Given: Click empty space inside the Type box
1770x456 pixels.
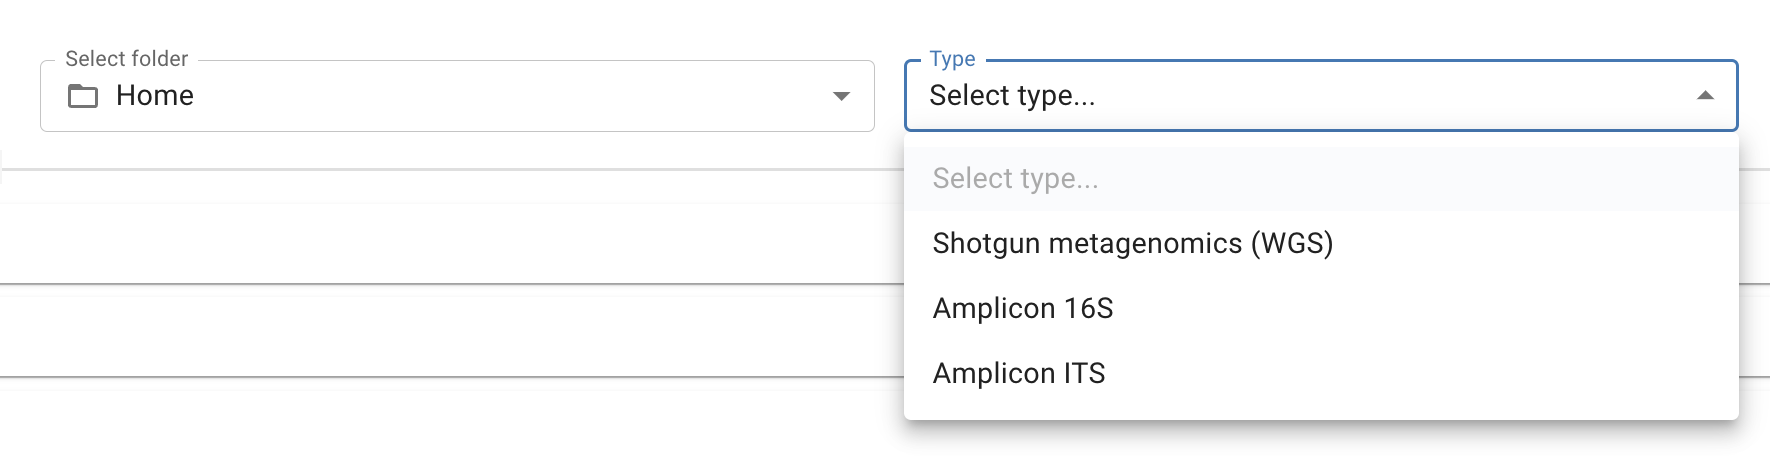Looking at the screenshot, I should [1400, 96].
